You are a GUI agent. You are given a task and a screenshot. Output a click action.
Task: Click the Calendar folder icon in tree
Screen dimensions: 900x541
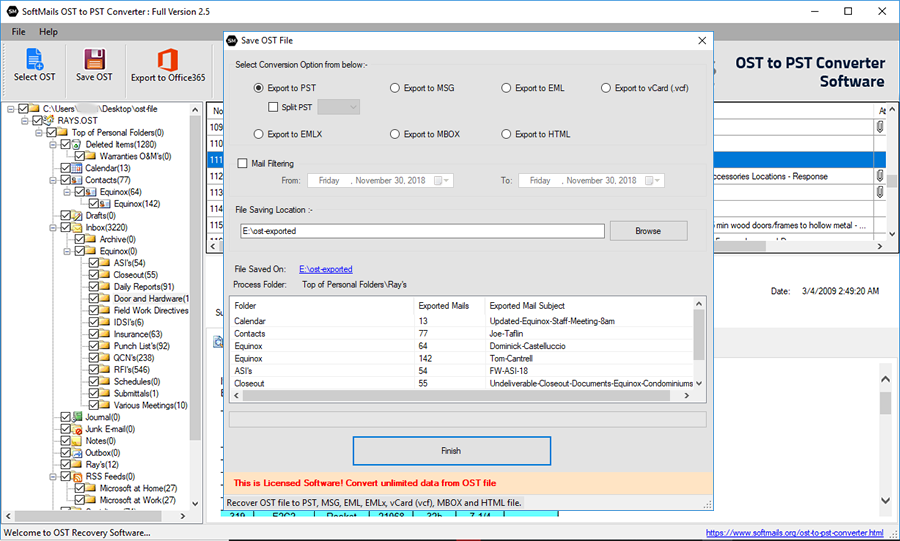click(x=78, y=168)
